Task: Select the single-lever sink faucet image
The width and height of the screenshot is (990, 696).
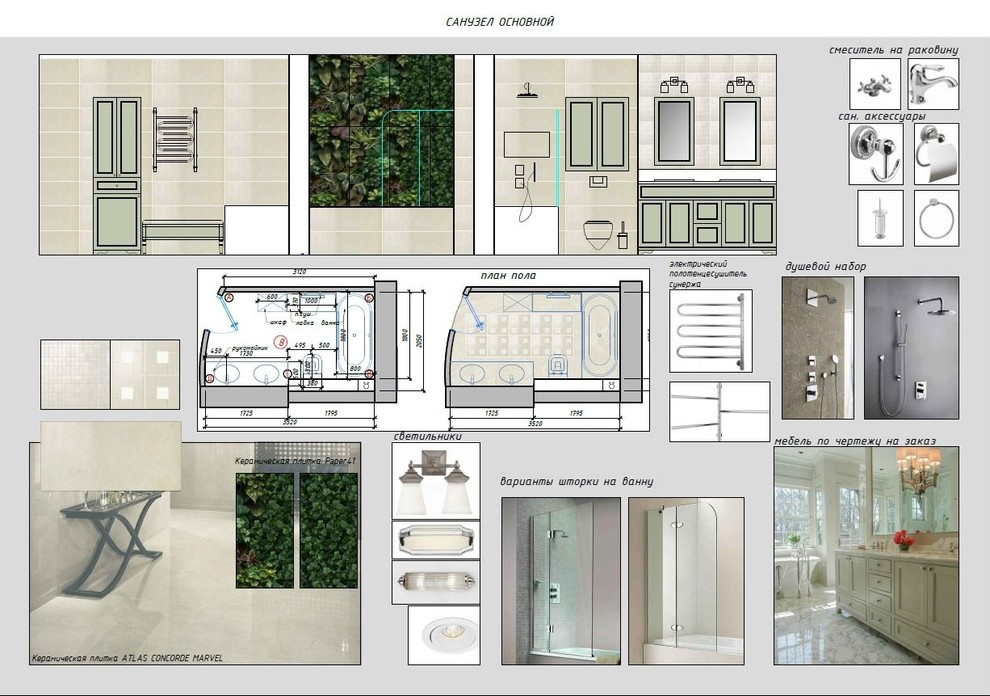Action: pyautogui.click(x=933, y=84)
